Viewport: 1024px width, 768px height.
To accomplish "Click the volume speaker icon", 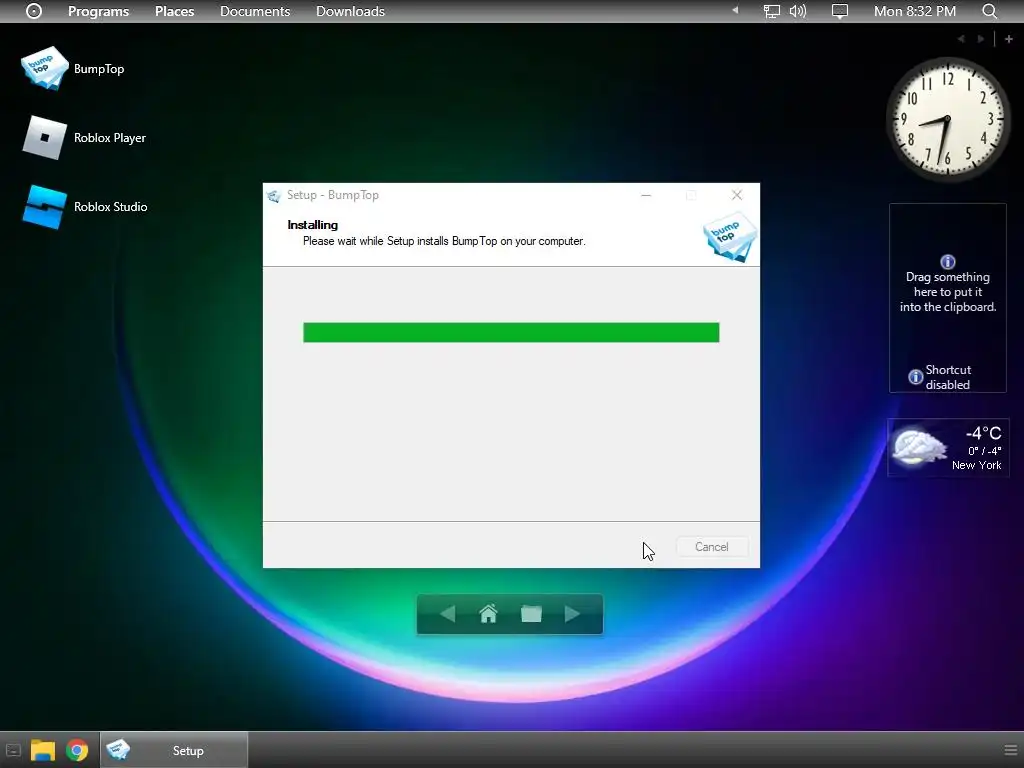I will point(797,11).
